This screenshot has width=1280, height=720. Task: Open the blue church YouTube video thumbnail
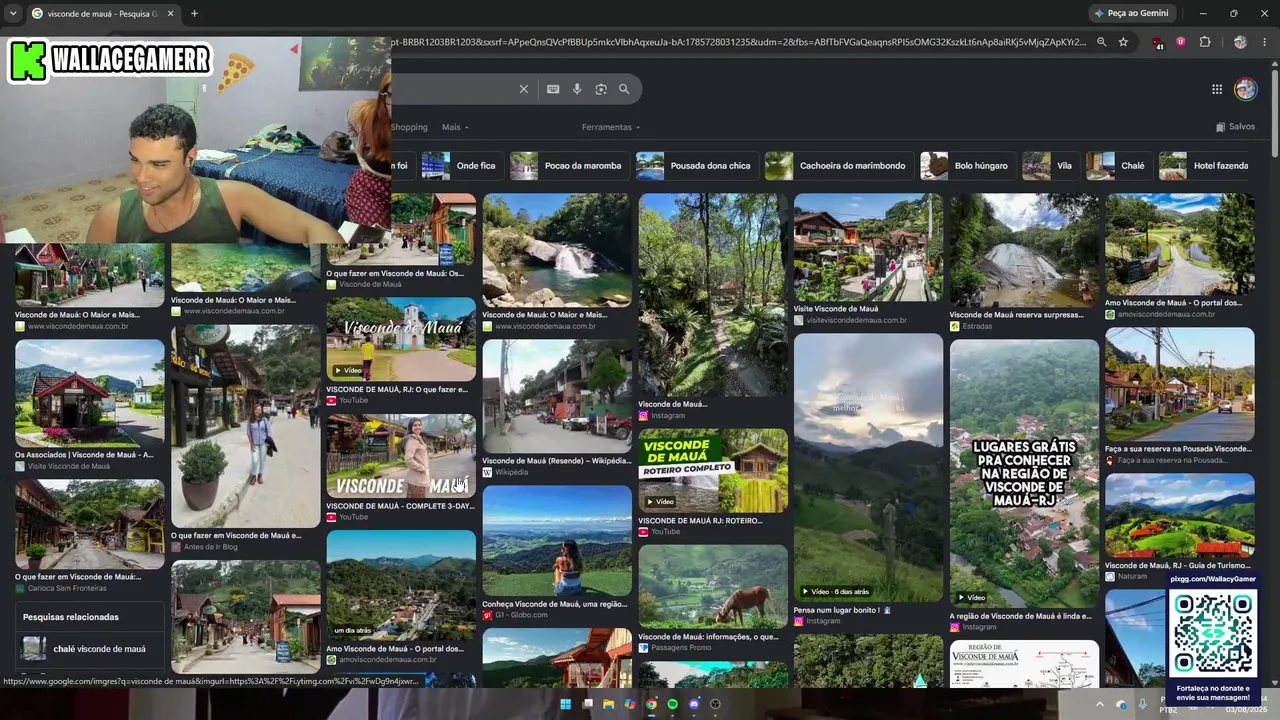click(401, 339)
